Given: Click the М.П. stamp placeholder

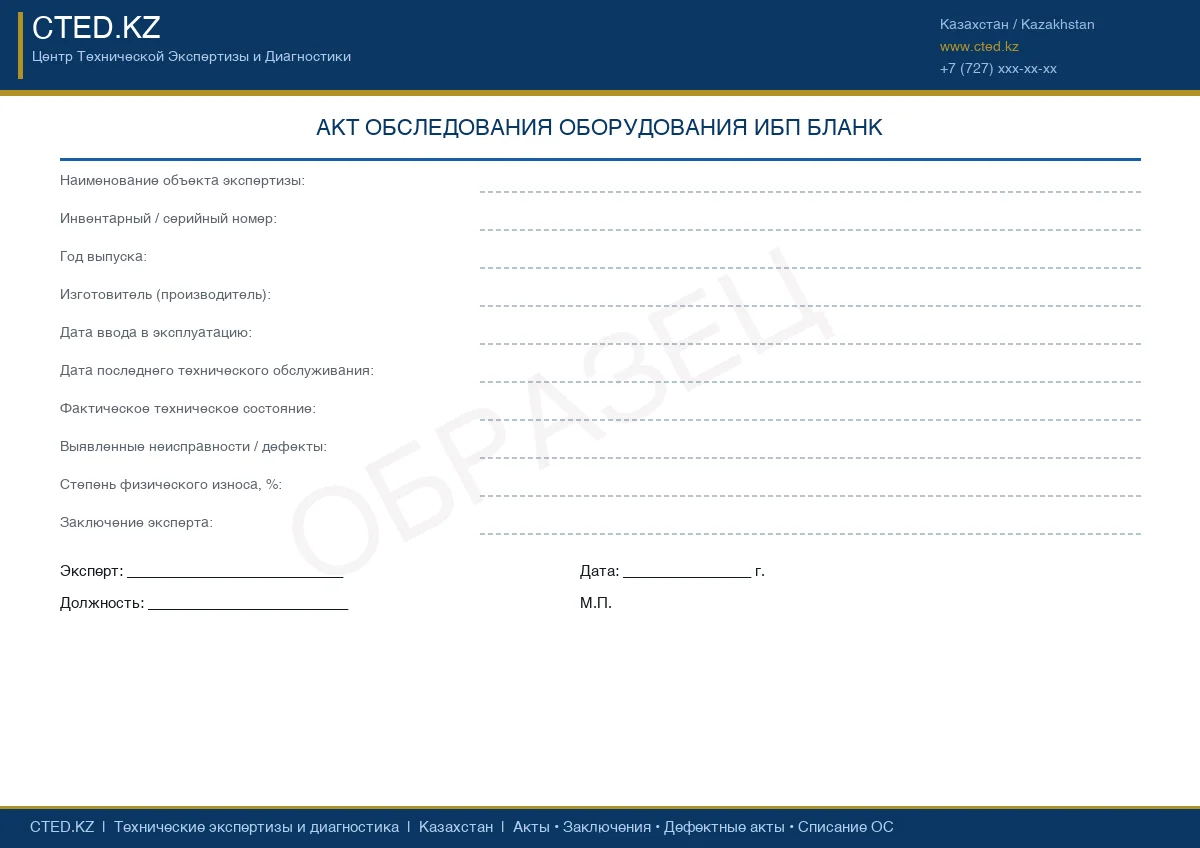Looking at the screenshot, I should 596,603.
